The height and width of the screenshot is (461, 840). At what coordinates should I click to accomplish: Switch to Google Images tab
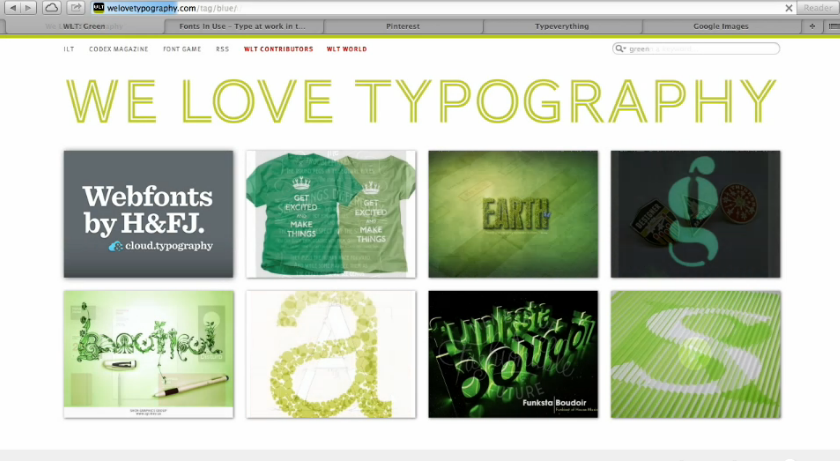pos(721,26)
